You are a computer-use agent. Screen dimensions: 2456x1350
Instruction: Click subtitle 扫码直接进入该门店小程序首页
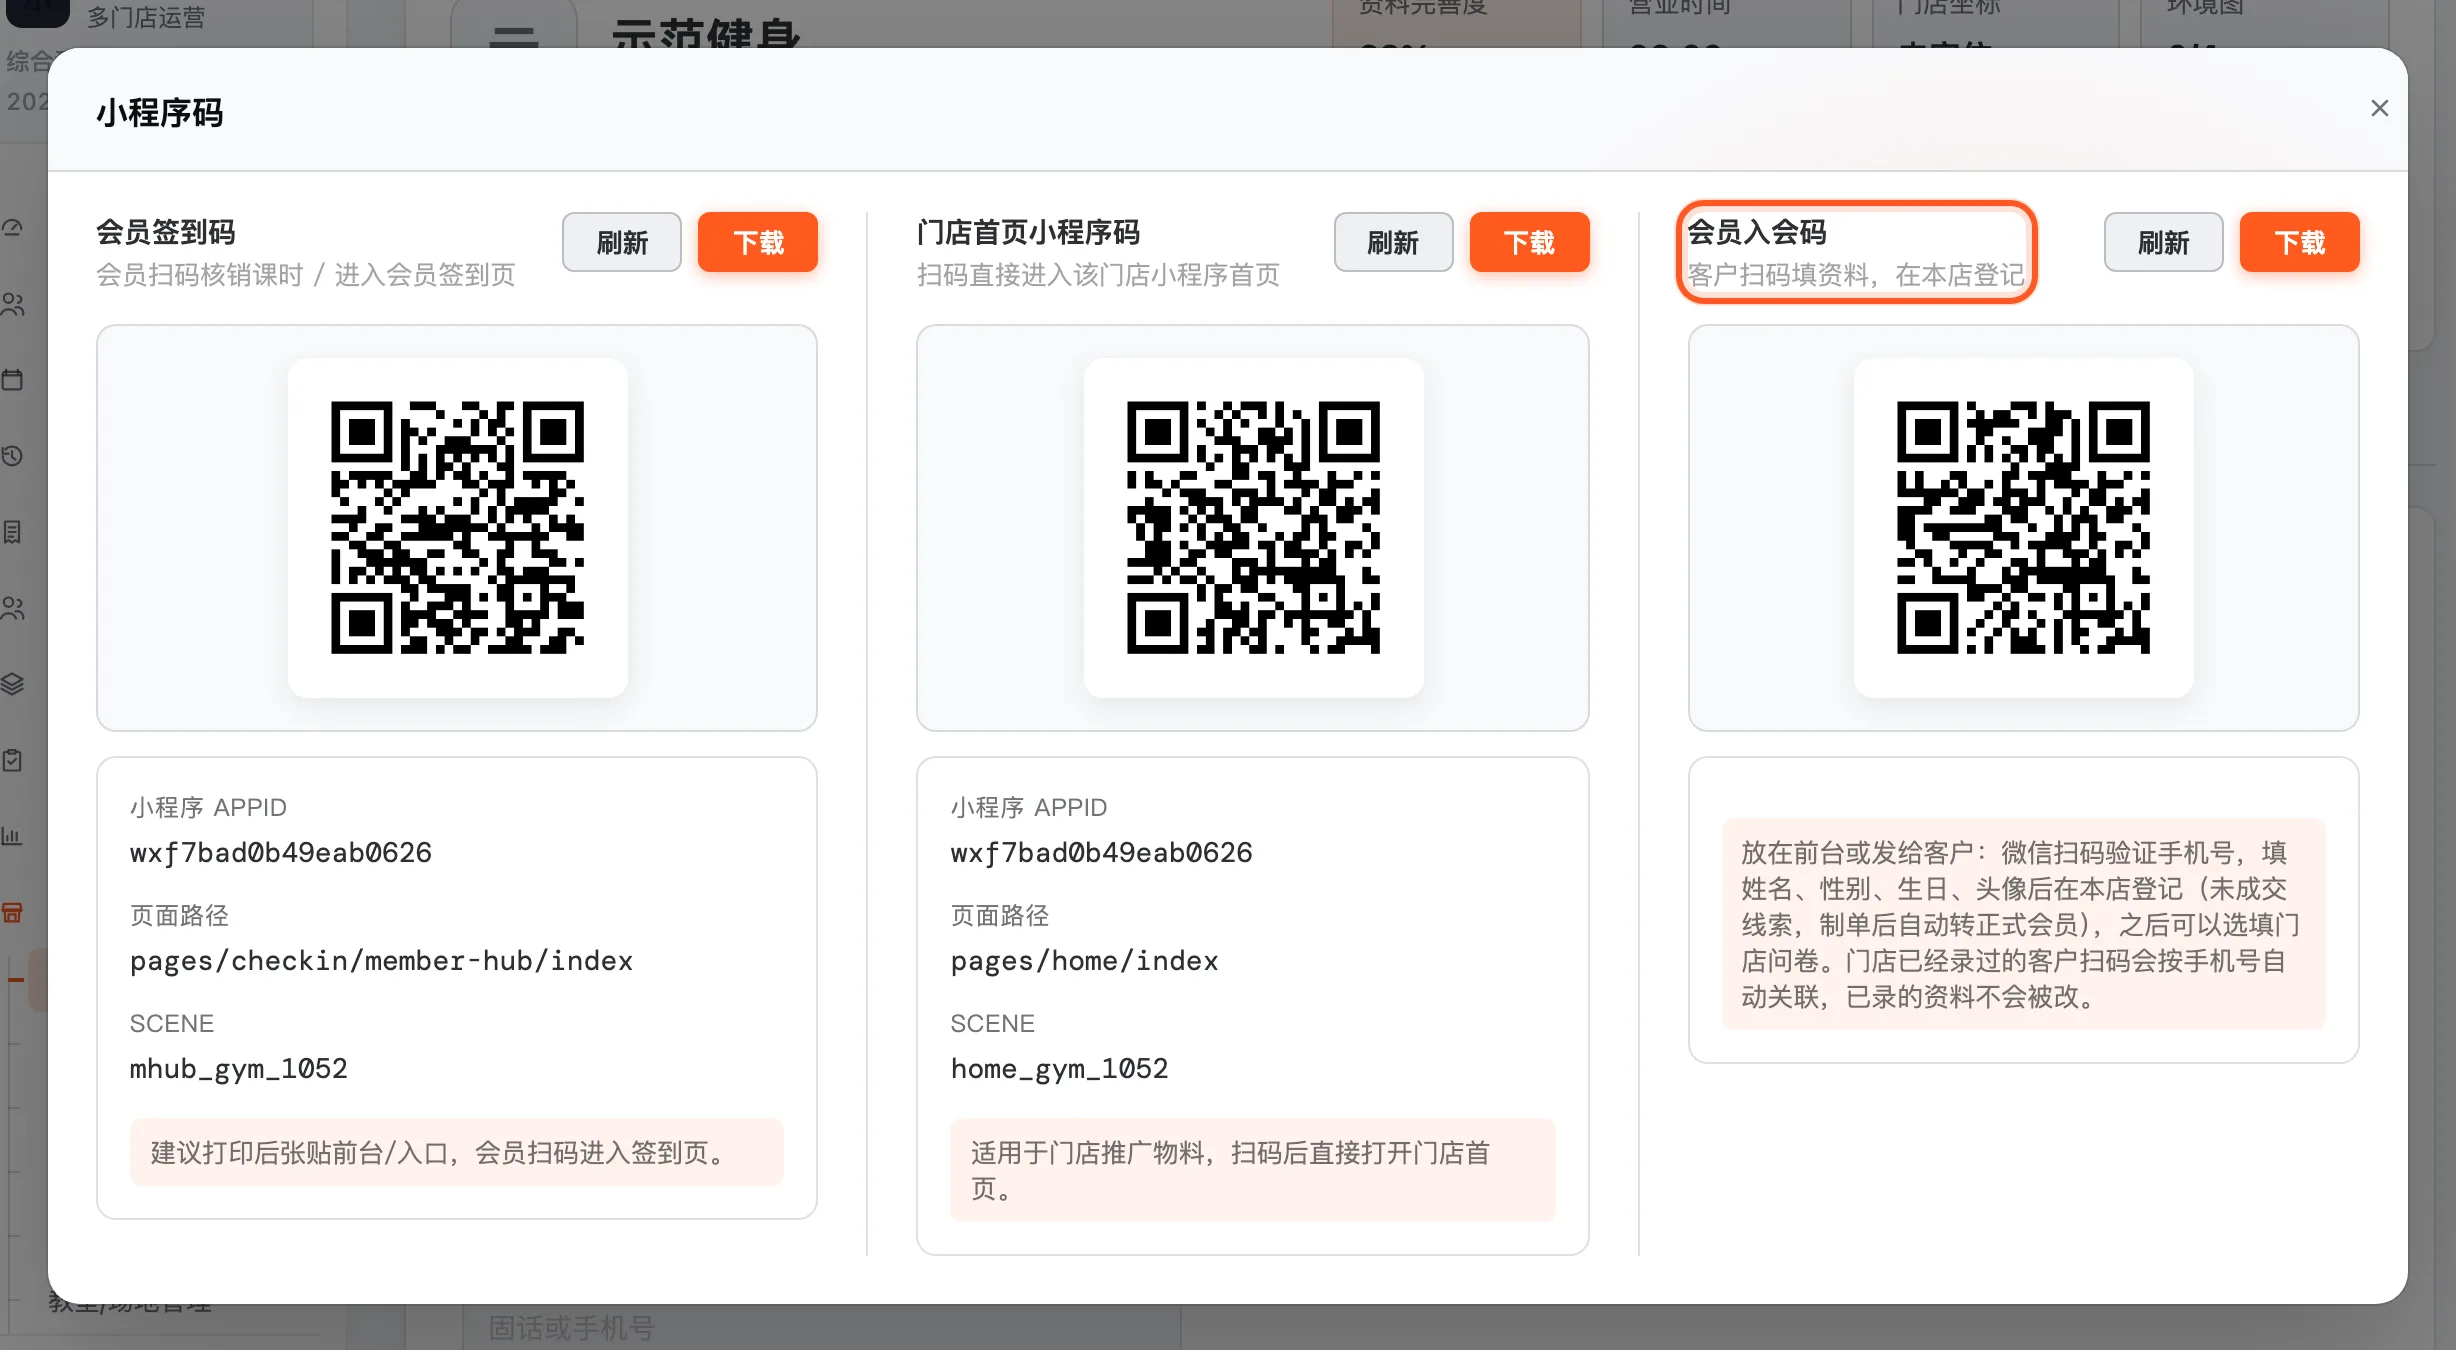click(x=1098, y=275)
